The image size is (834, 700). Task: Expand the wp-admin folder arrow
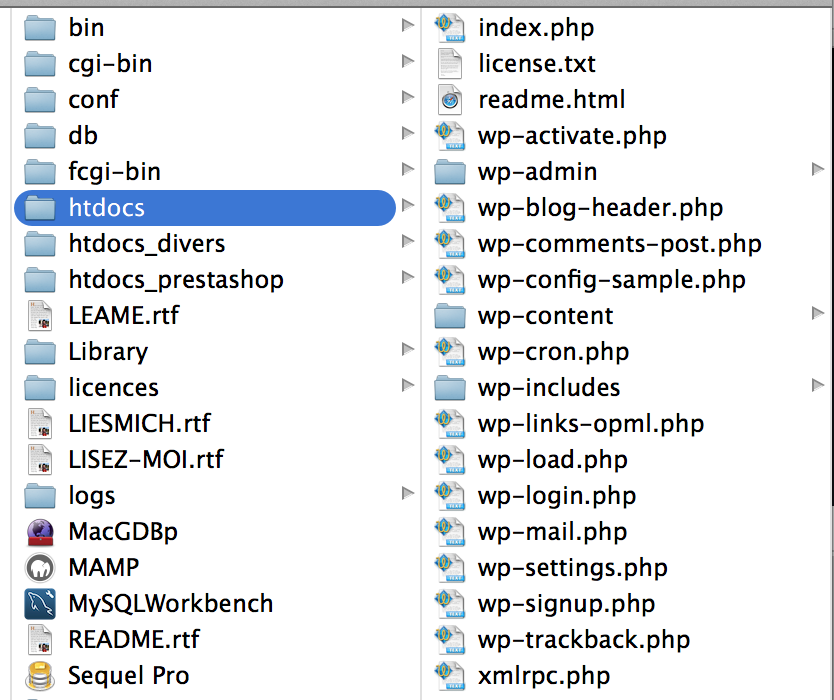pyautogui.click(x=817, y=171)
